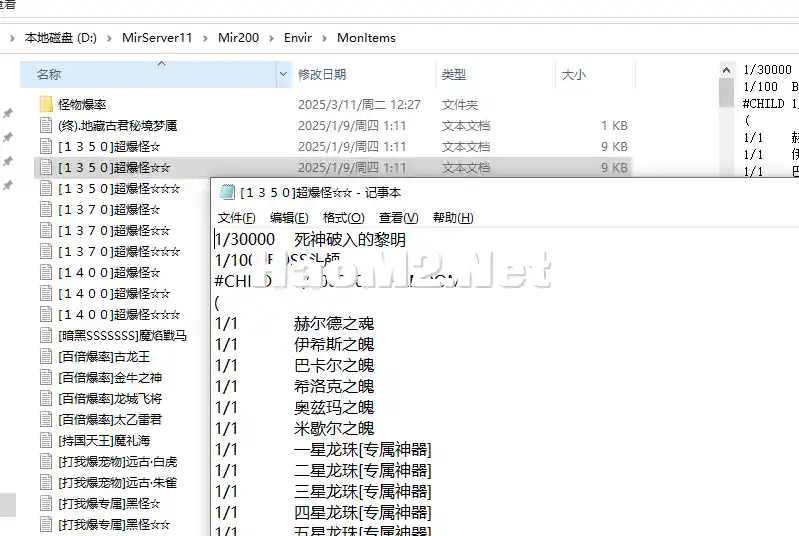Click 希洛克之魄 line in Notepad
Viewport: 799px width, 536px height.
[x=334, y=386]
